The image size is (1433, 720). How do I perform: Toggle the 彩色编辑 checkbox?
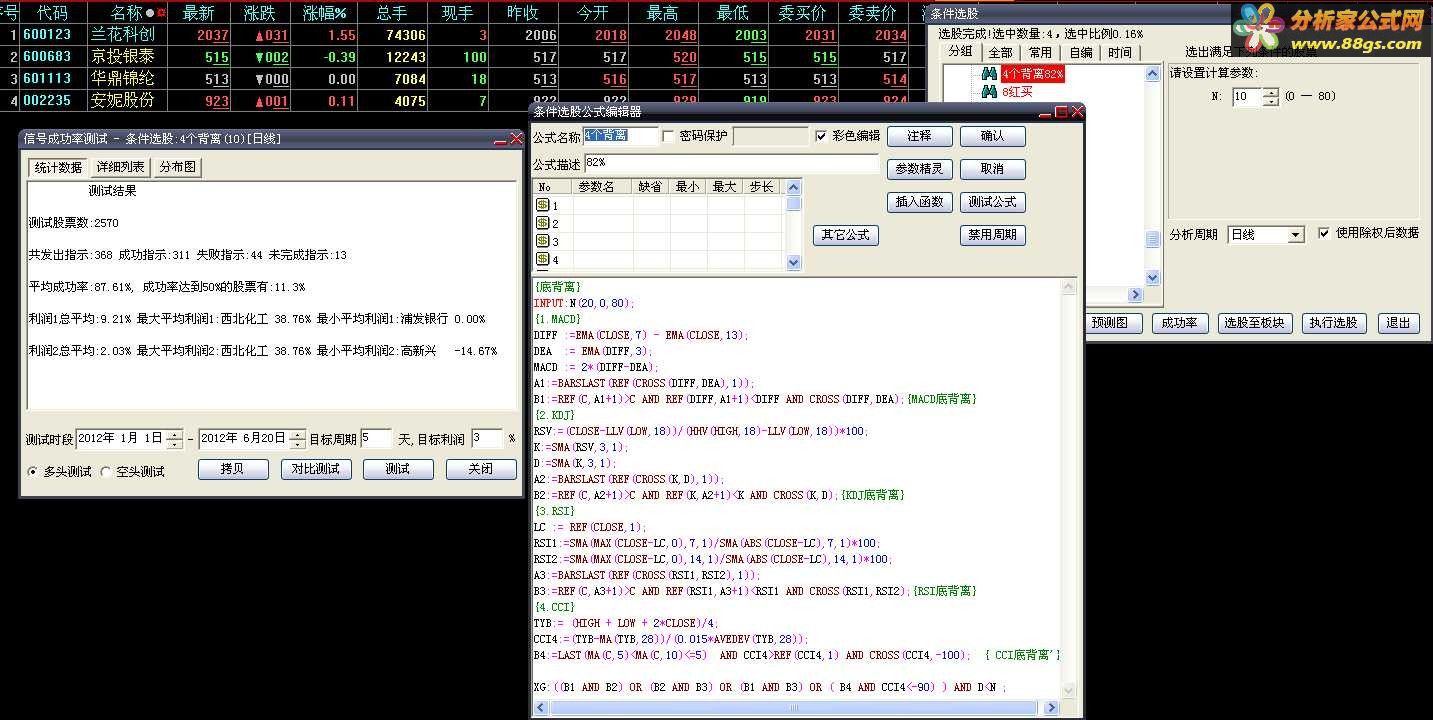(x=821, y=136)
